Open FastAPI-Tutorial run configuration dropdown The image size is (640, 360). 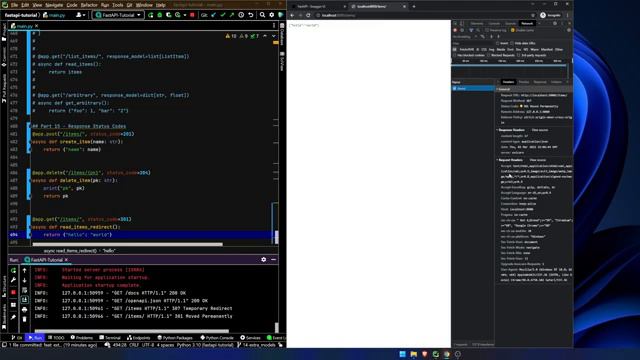tap(118, 15)
